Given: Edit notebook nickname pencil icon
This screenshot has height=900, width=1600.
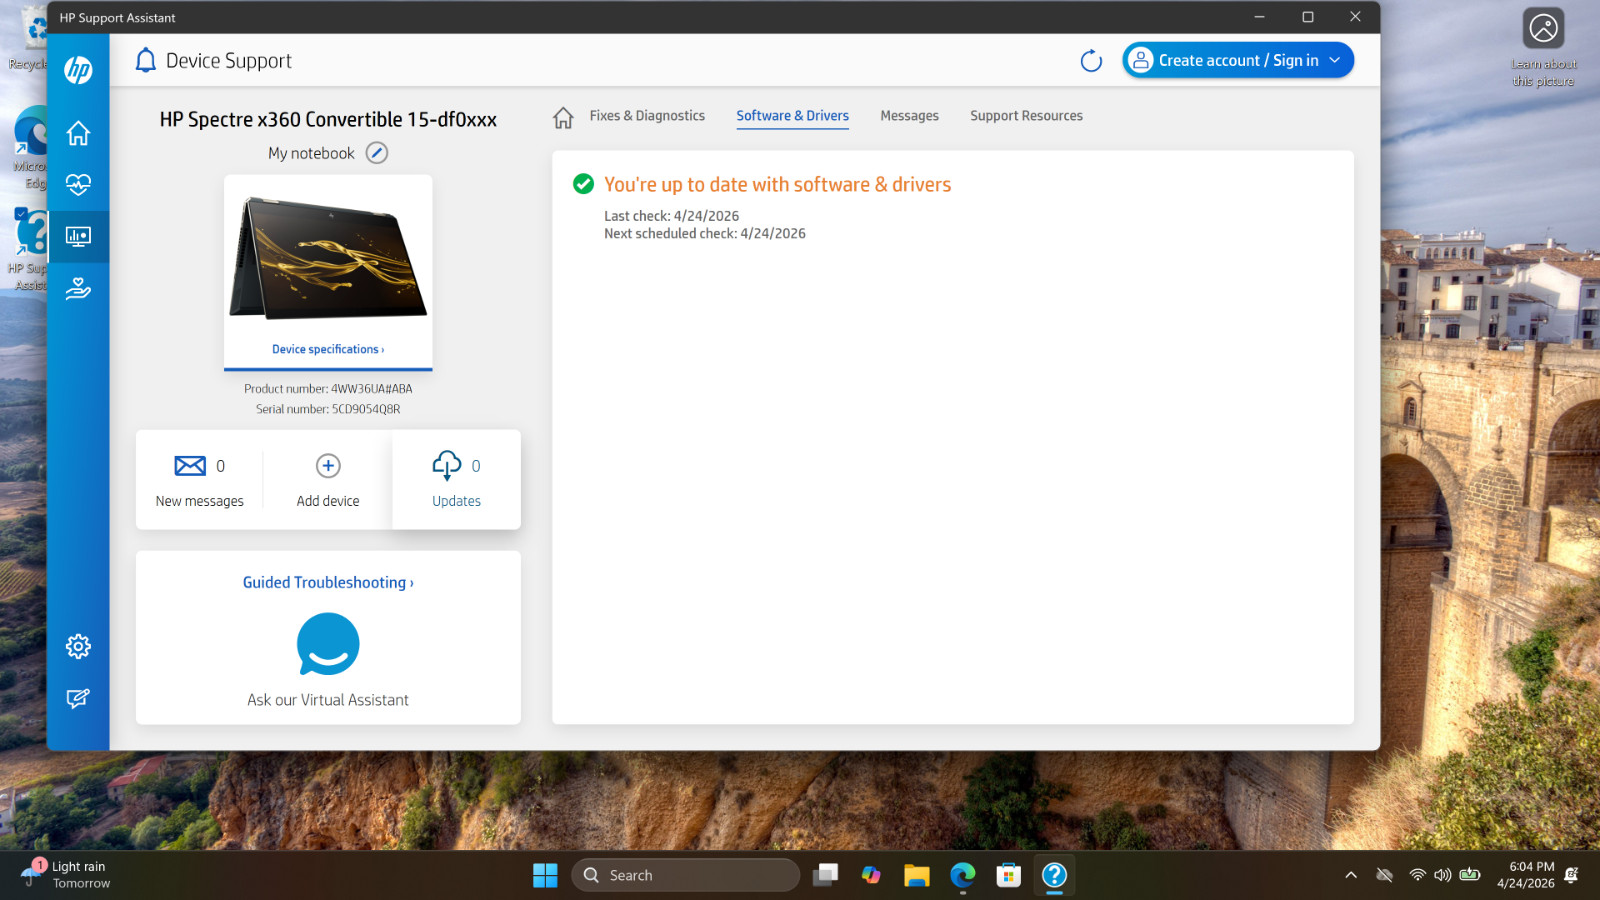Looking at the screenshot, I should coord(377,153).
